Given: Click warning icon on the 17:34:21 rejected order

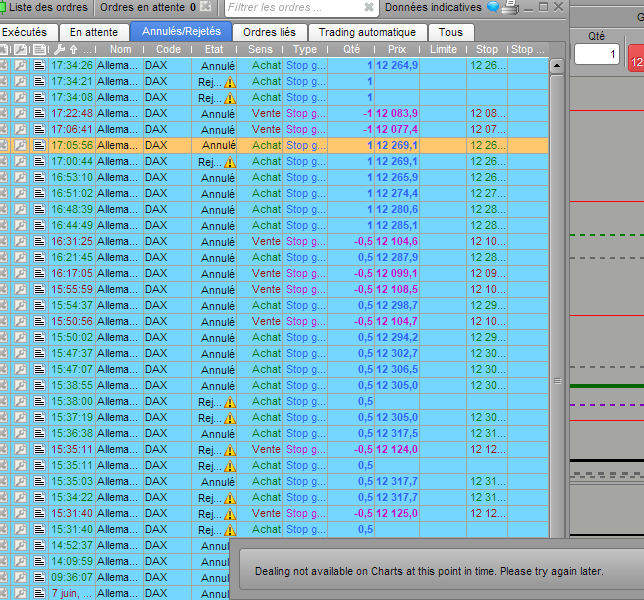Looking at the screenshot, I should [229, 82].
